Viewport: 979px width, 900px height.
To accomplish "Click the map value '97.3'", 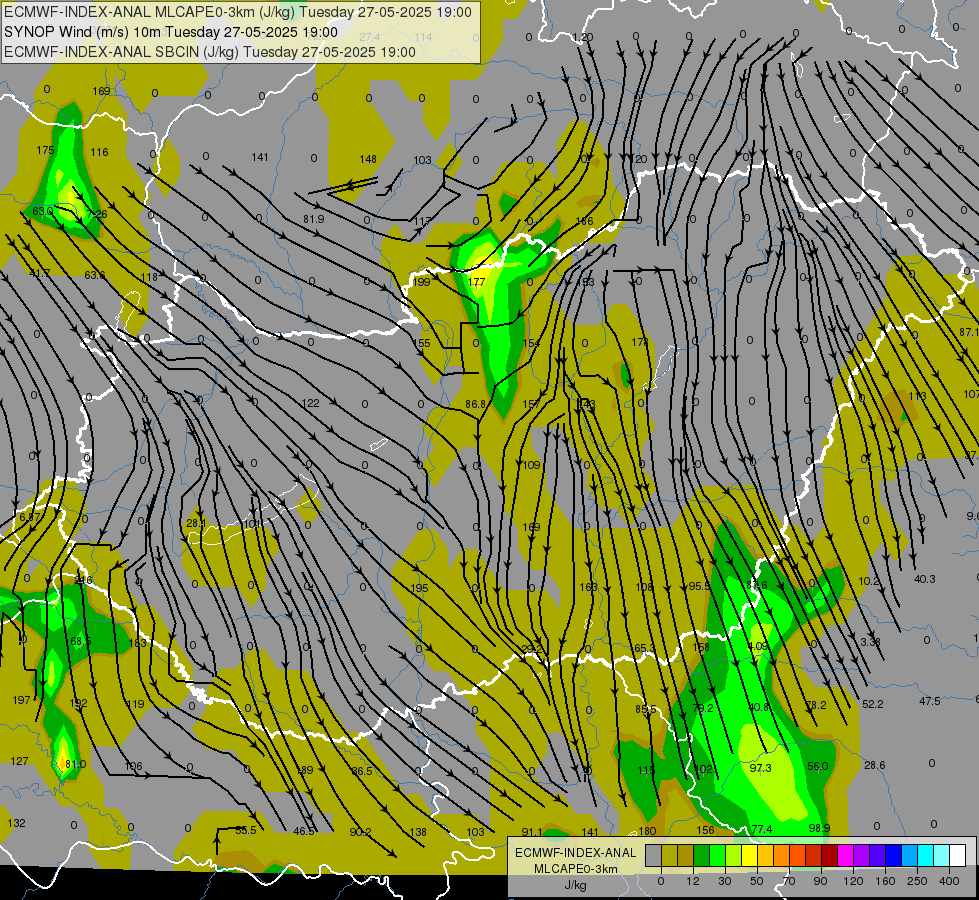I will pyautogui.click(x=760, y=768).
